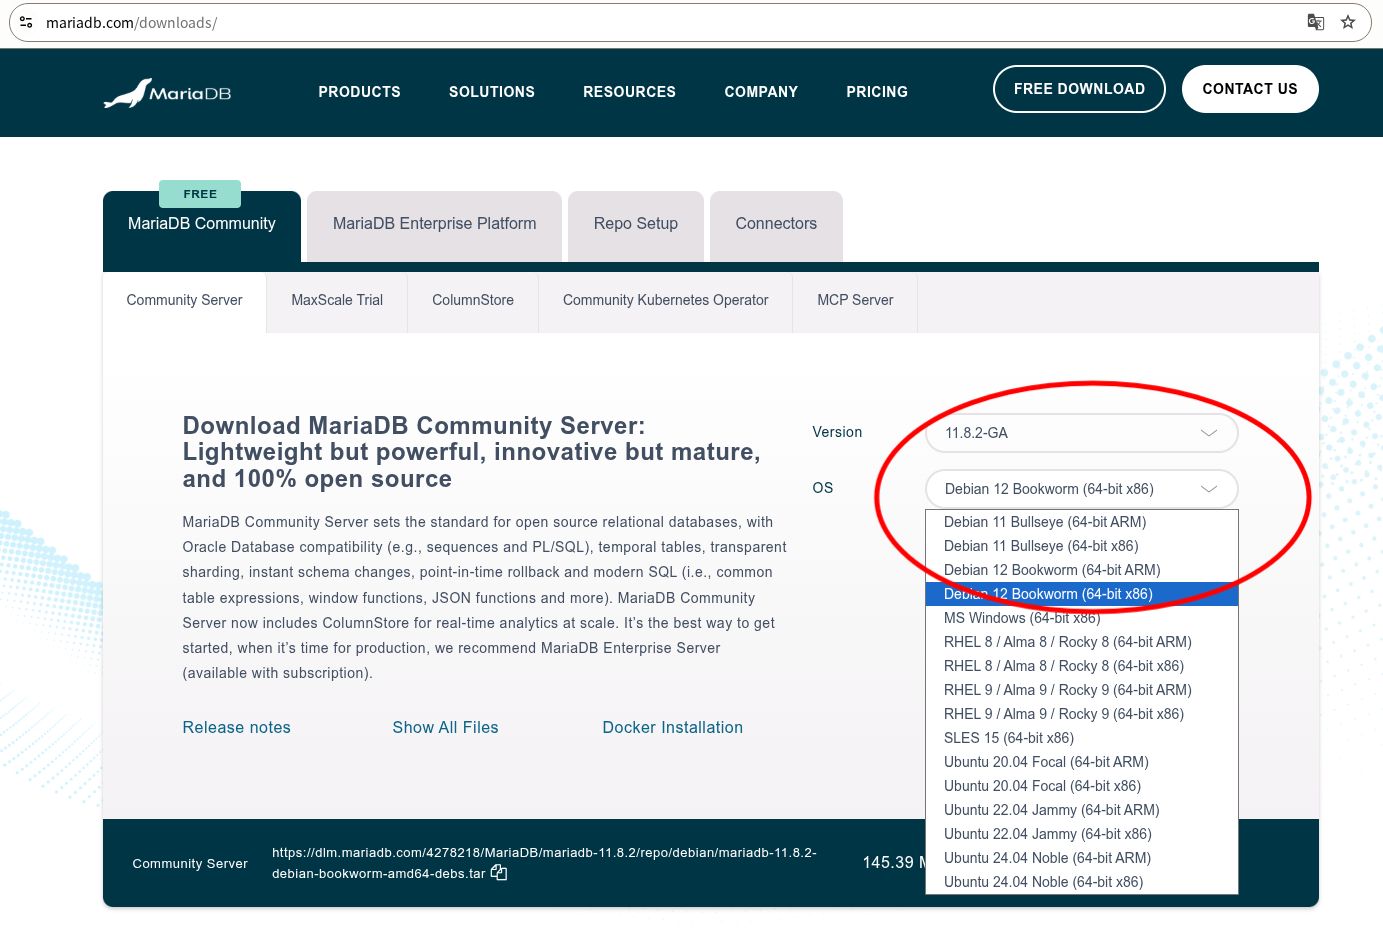The image size is (1383, 936).
Task: Open the Release notes link
Action: point(237,728)
